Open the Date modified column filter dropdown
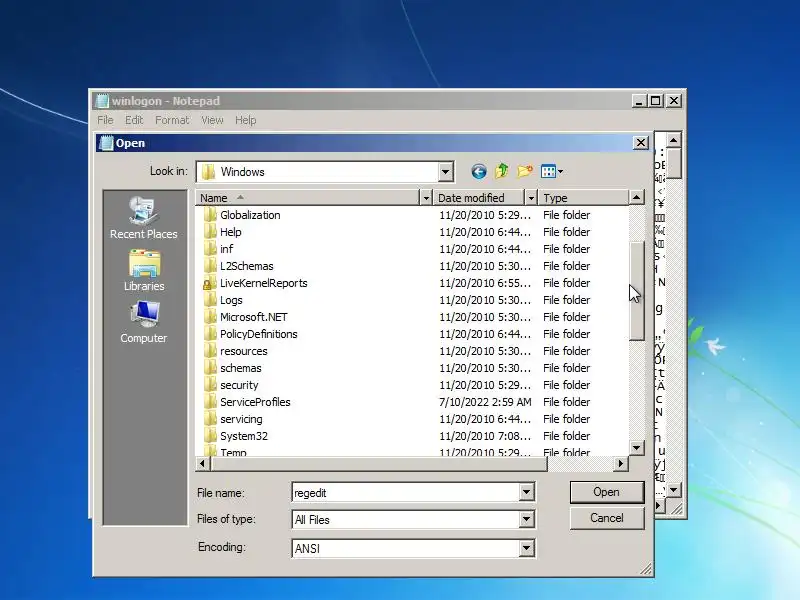Screen dimensions: 800x600 click(x=531, y=197)
